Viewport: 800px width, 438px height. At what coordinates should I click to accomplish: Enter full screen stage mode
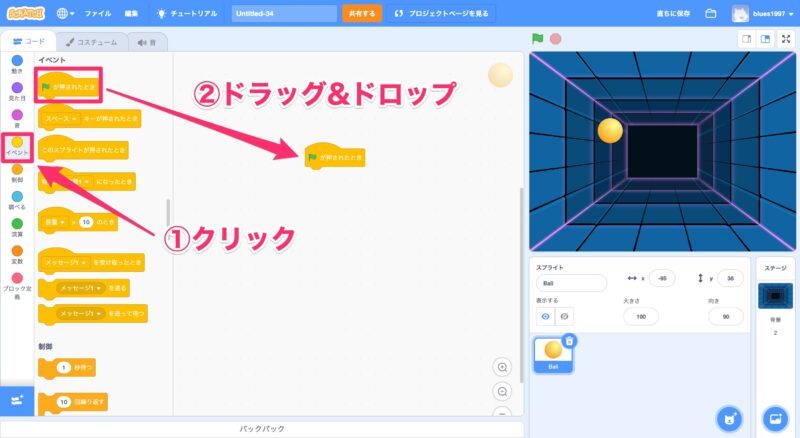pos(787,39)
